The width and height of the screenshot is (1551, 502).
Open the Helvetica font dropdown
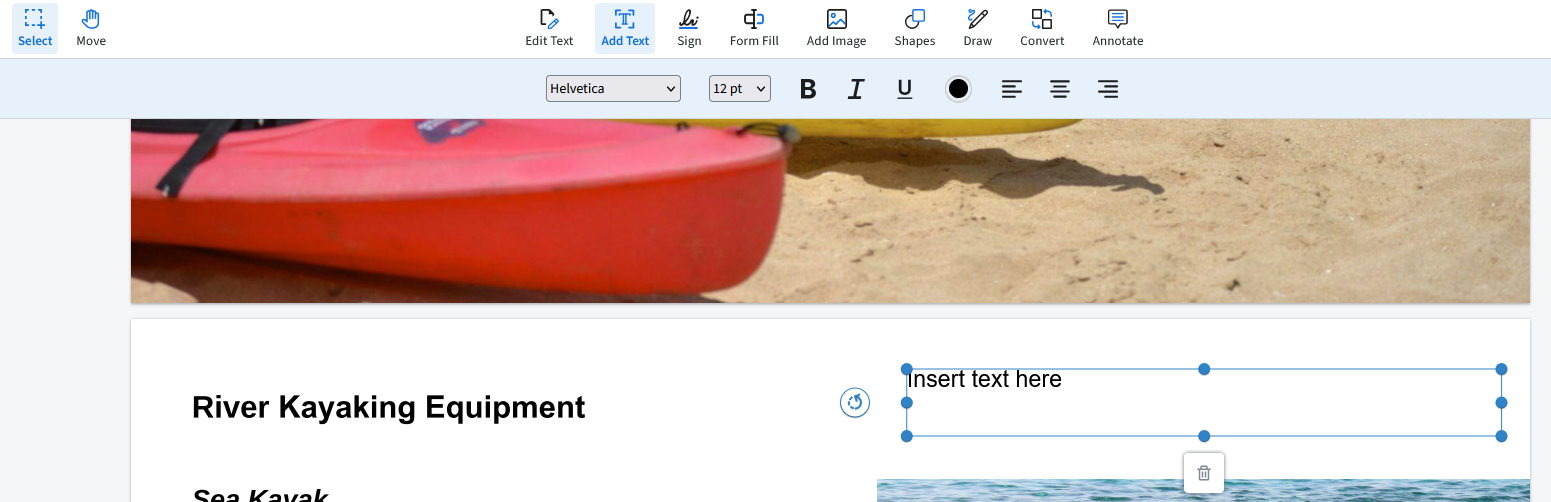pyautogui.click(x=613, y=89)
